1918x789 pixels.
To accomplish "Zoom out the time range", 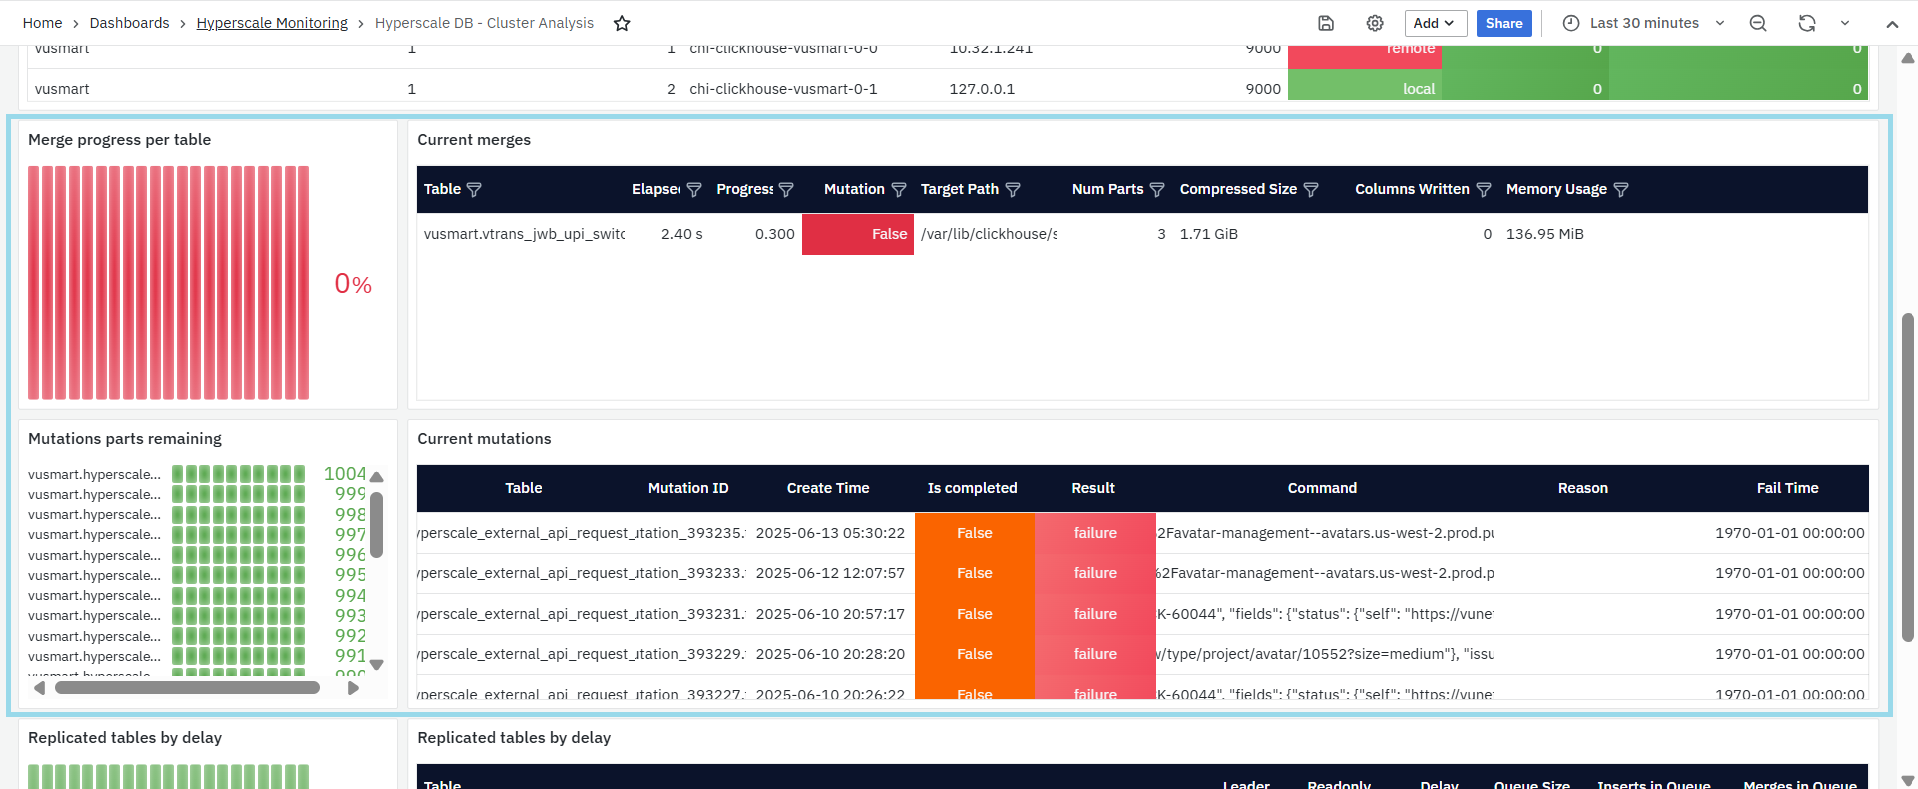I will pos(1757,23).
